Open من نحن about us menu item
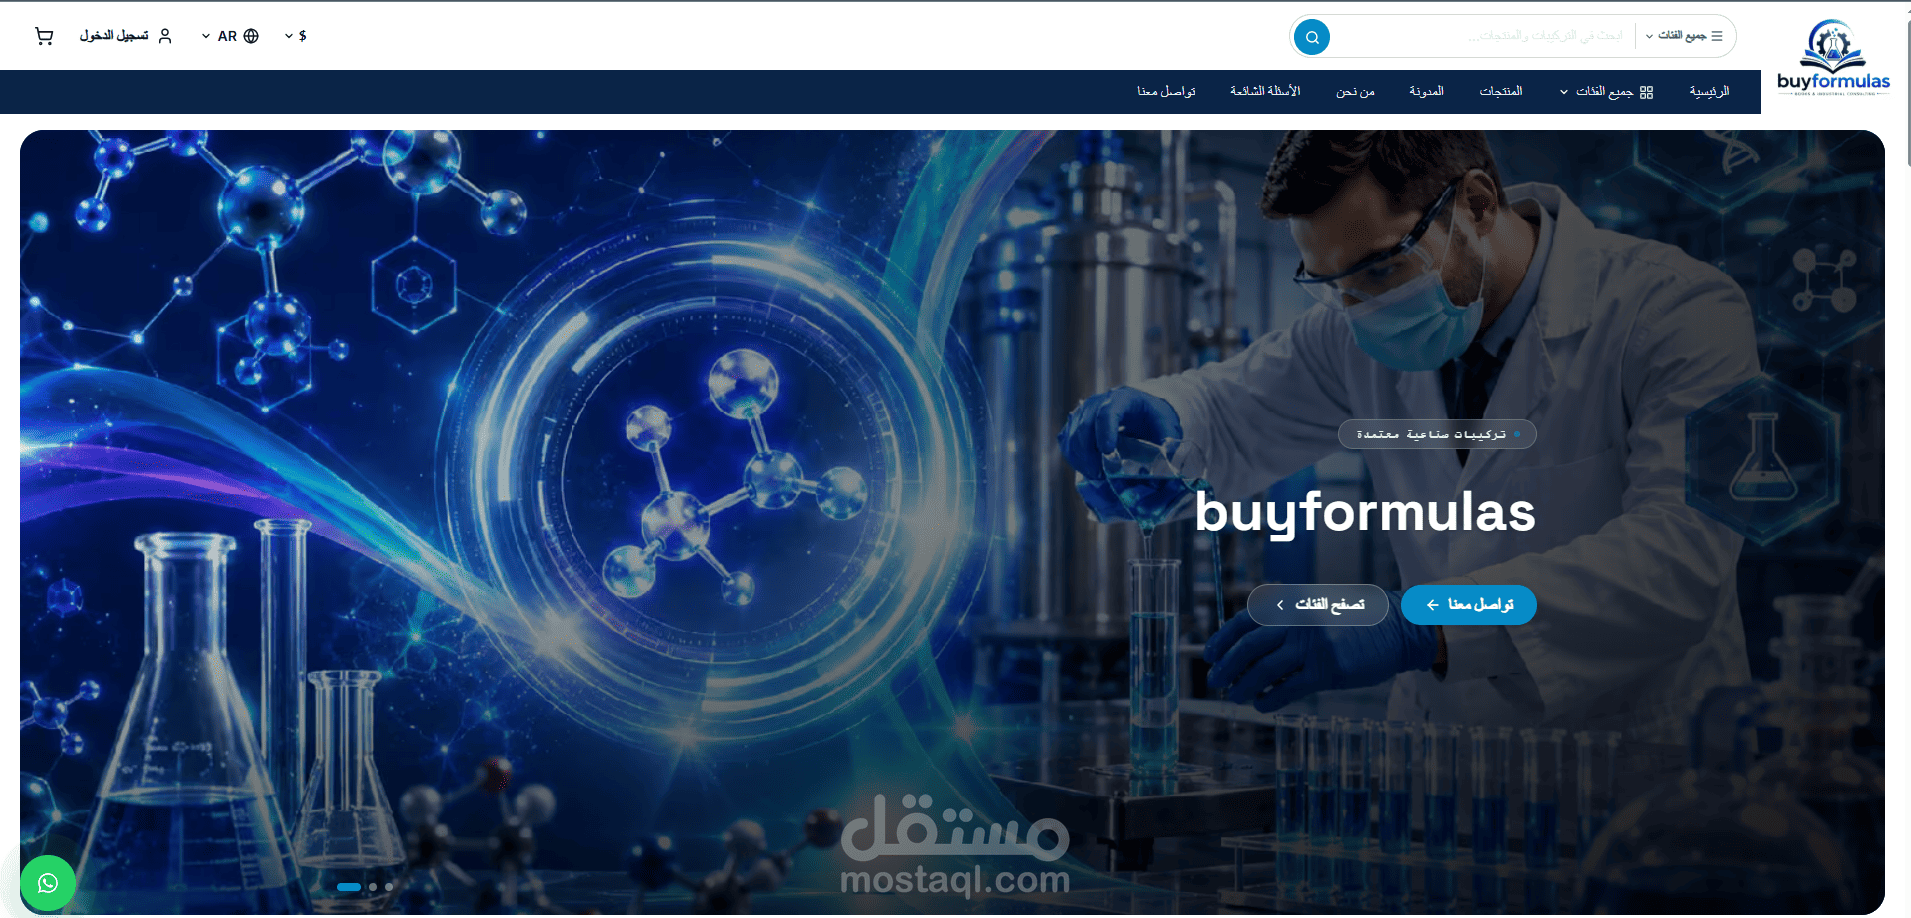Screen dimensions: 1911x918 click(x=1355, y=92)
